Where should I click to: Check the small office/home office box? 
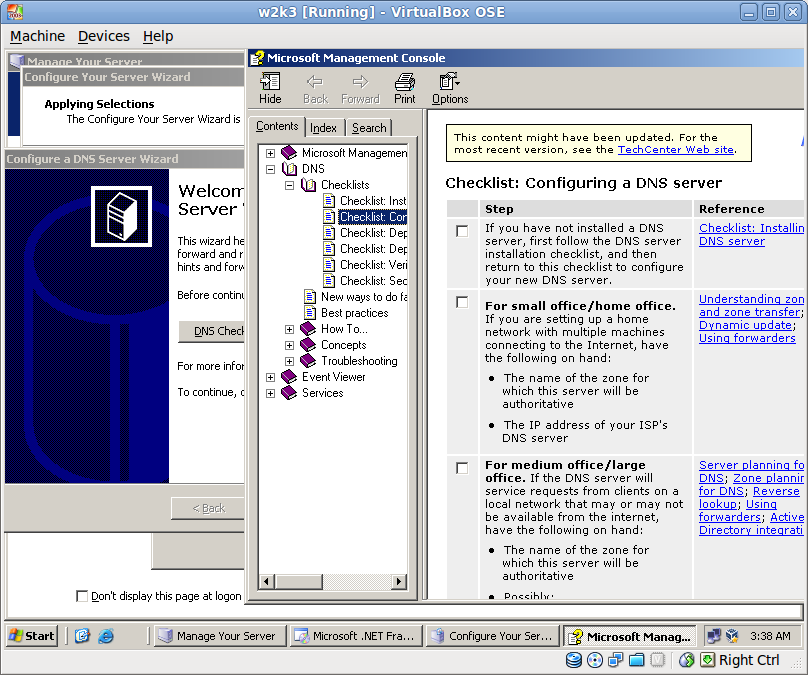[462, 302]
